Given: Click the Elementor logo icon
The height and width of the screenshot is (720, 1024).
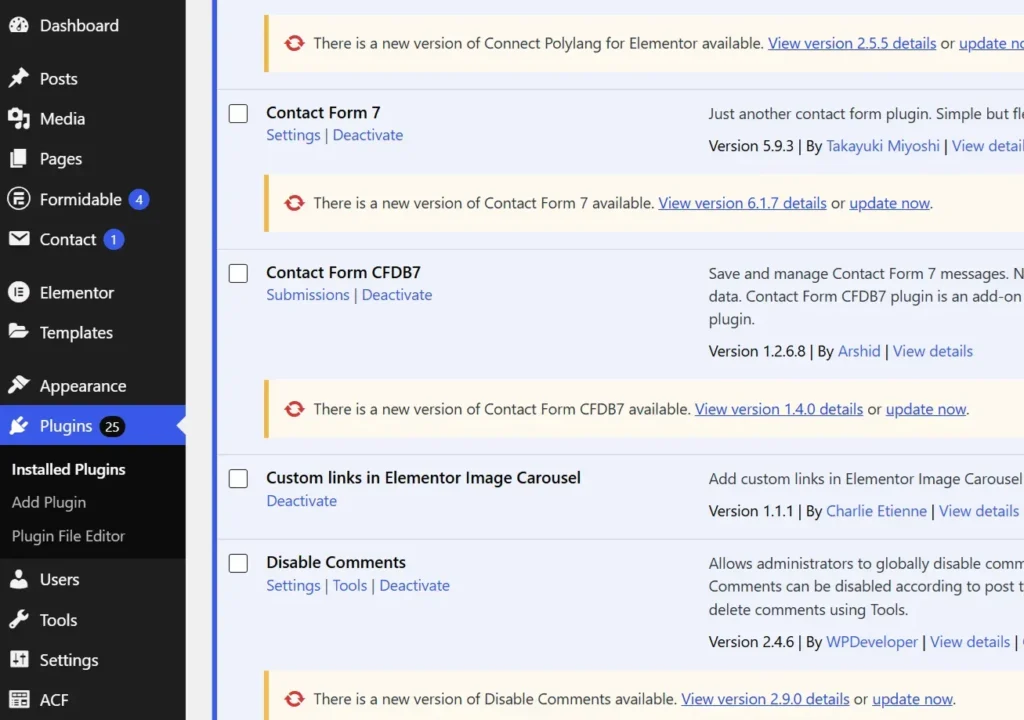Looking at the screenshot, I should (19, 292).
